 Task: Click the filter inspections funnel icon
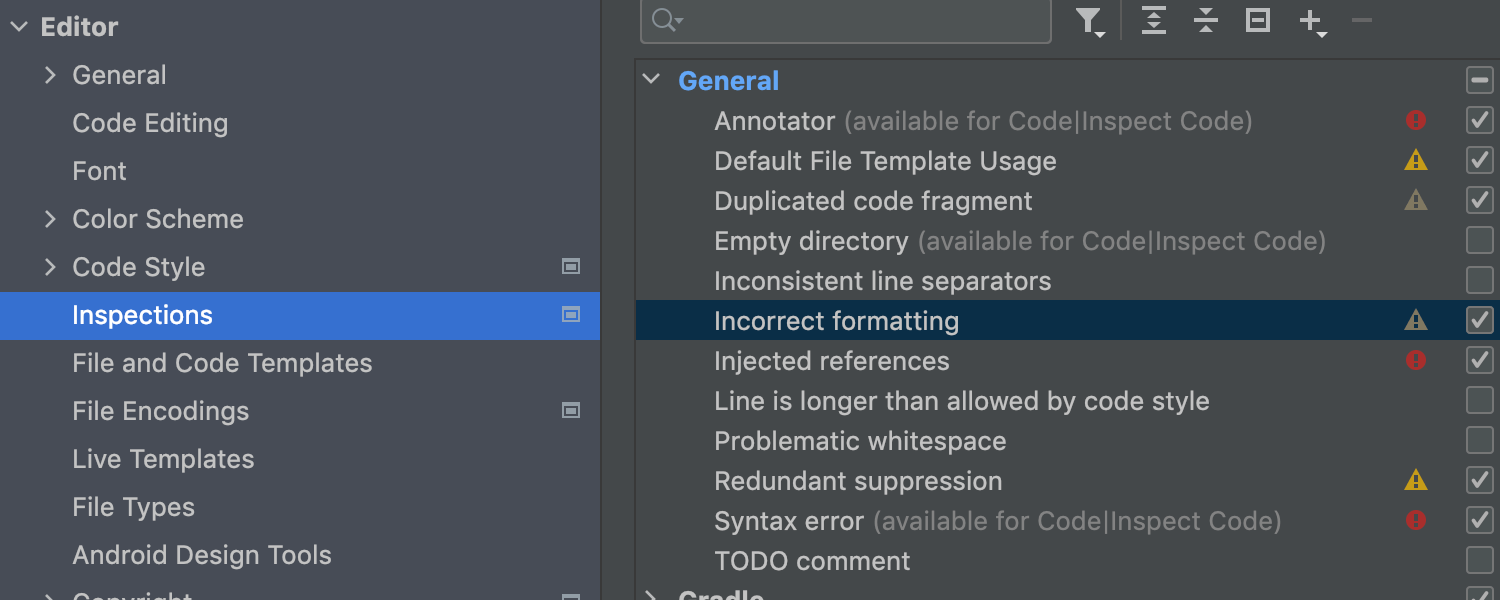(1089, 20)
